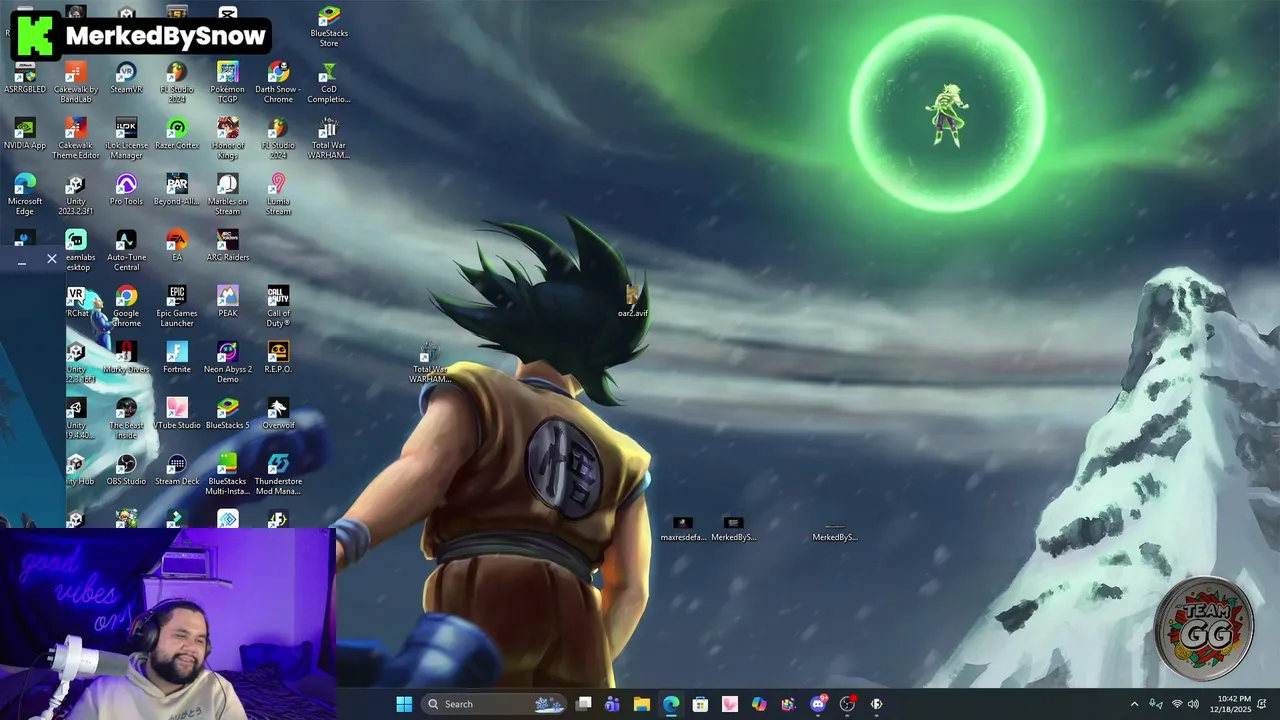
Task: Launch the Lumia Stream icon
Action: [x=278, y=195]
